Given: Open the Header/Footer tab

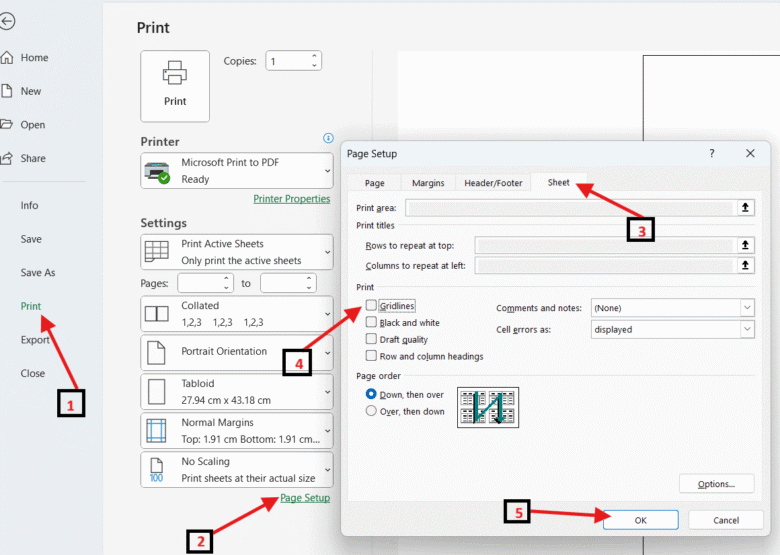Looking at the screenshot, I should [x=493, y=183].
